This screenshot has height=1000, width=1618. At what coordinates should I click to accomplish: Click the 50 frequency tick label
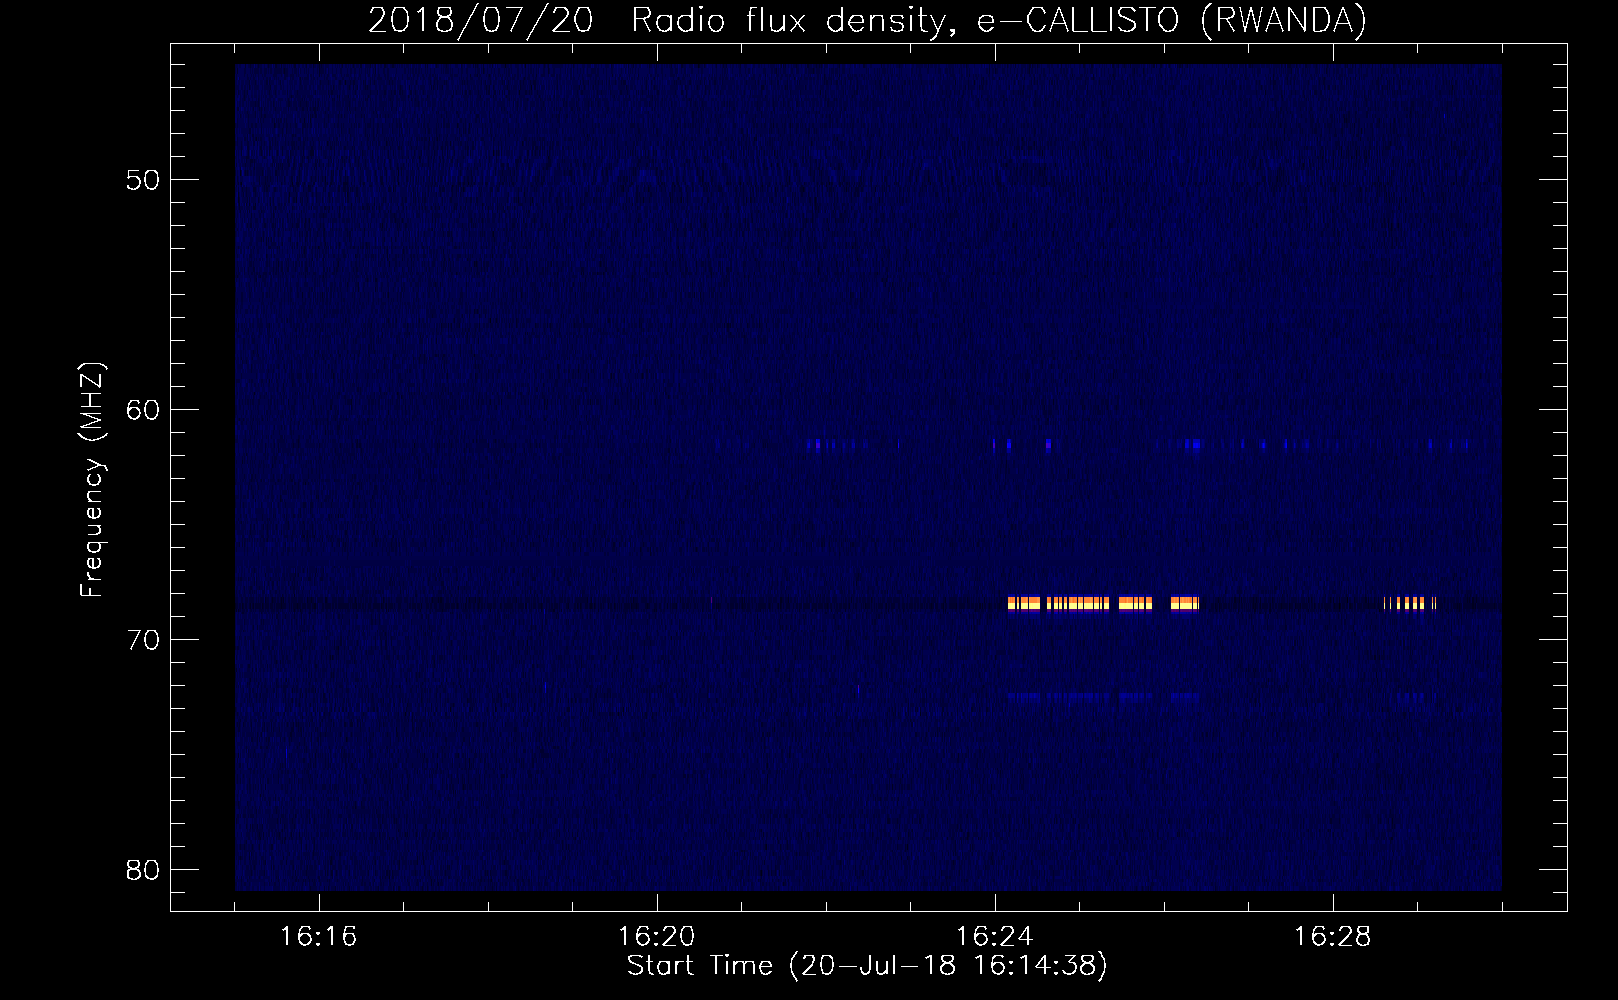(x=143, y=181)
